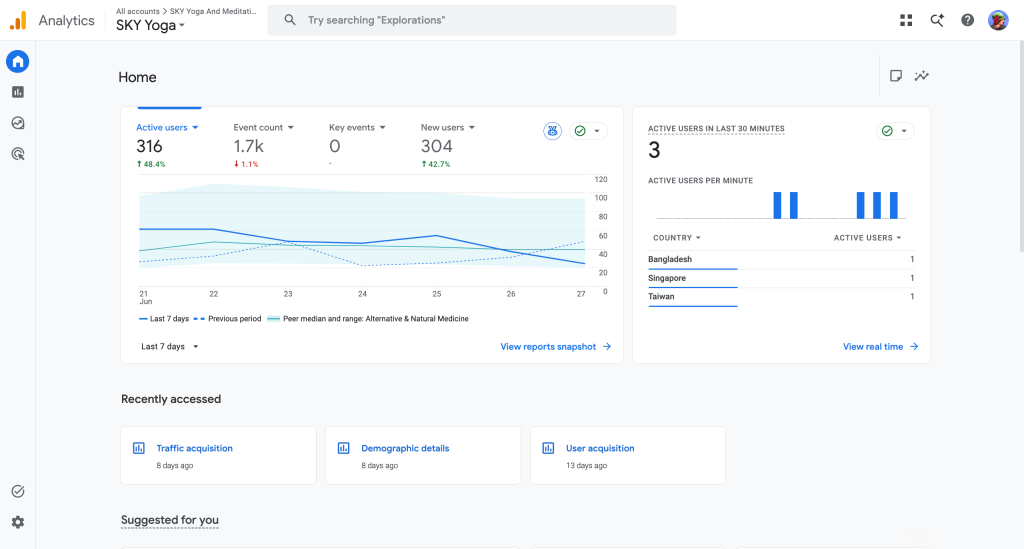Click the 304 new users value
This screenshot has height=549, width=1024.
click(x=436, y=146)
